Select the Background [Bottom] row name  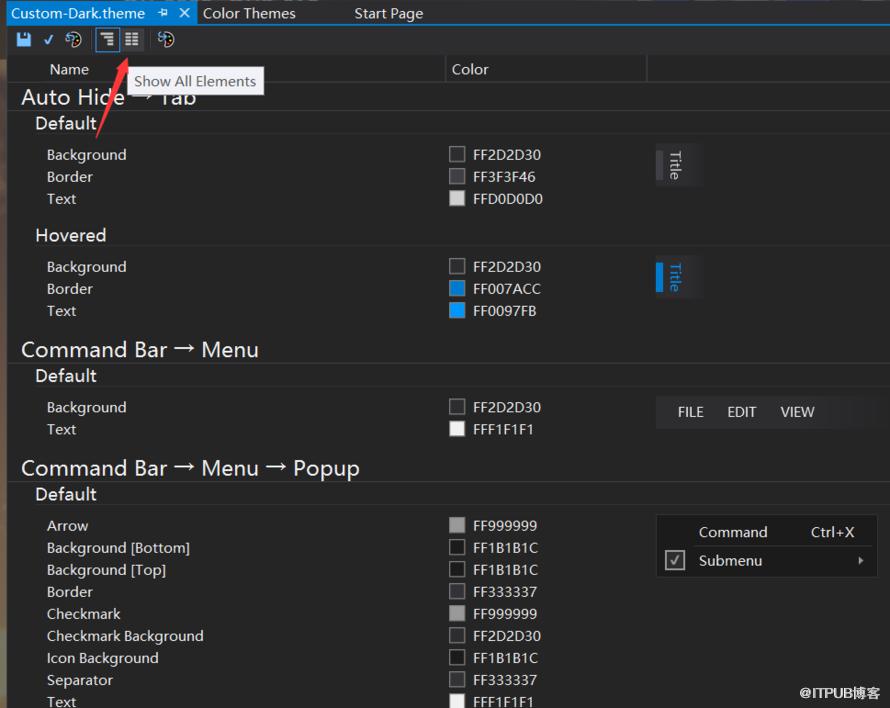[118, 548]
